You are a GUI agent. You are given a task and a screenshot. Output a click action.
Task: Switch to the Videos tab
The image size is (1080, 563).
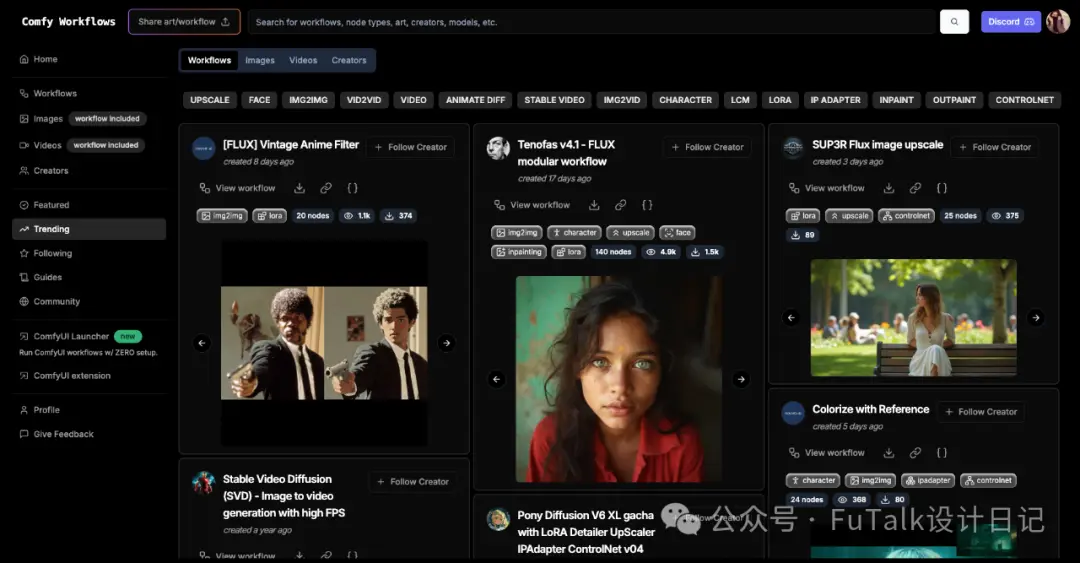303,60
